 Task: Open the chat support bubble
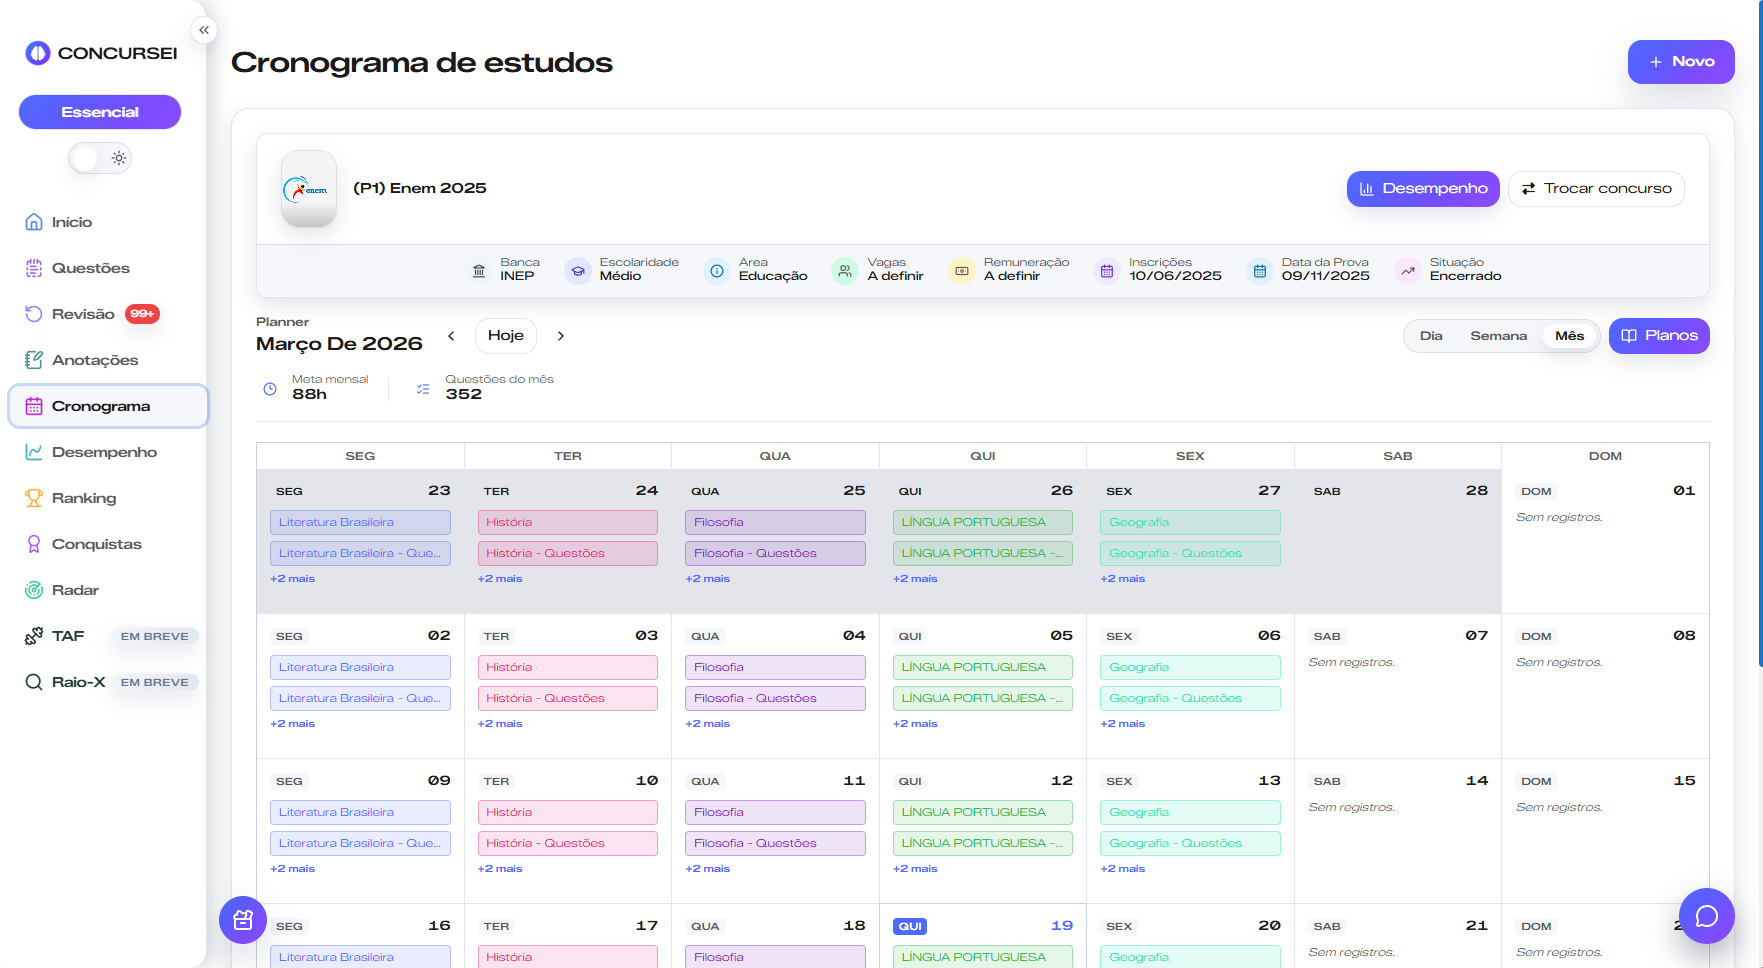coord(1706,915)
